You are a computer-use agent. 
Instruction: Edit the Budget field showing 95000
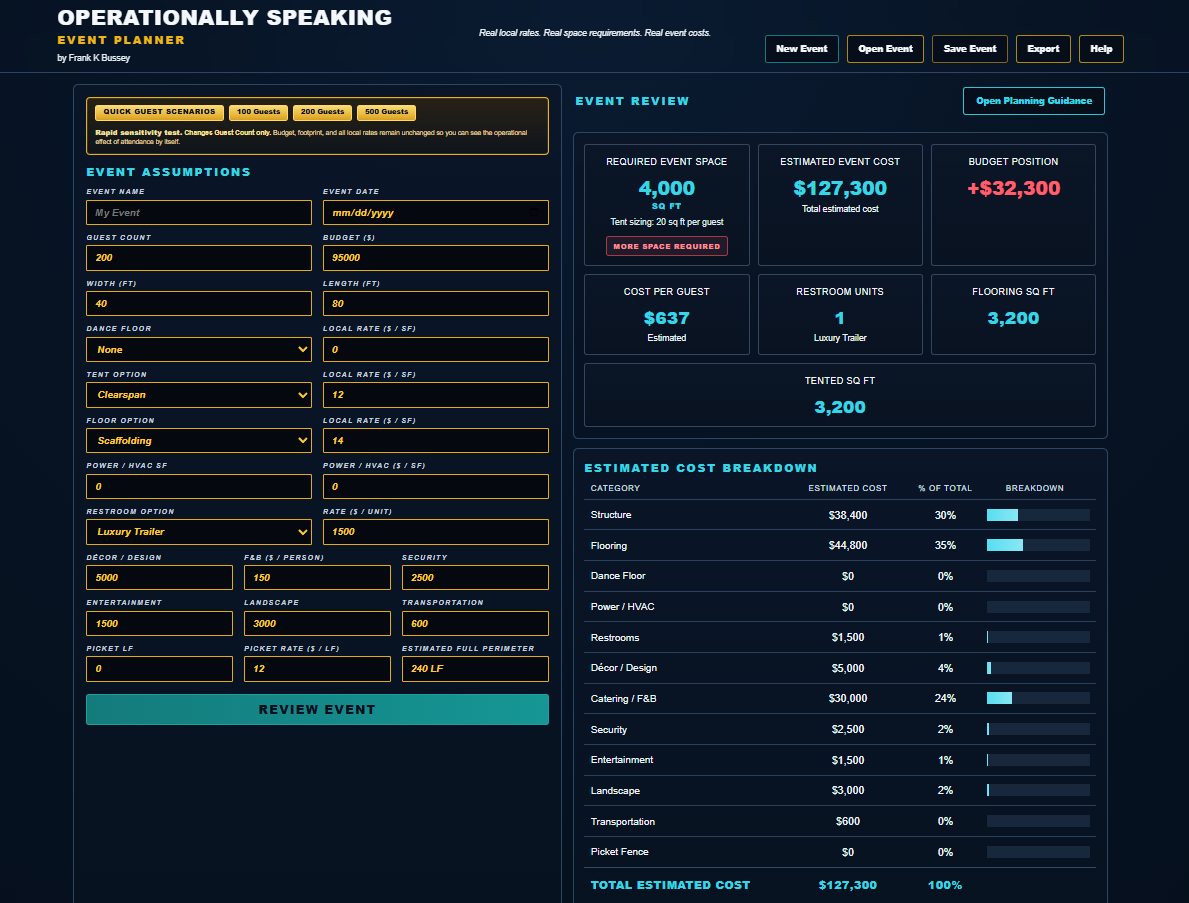(x=435, y=258)
